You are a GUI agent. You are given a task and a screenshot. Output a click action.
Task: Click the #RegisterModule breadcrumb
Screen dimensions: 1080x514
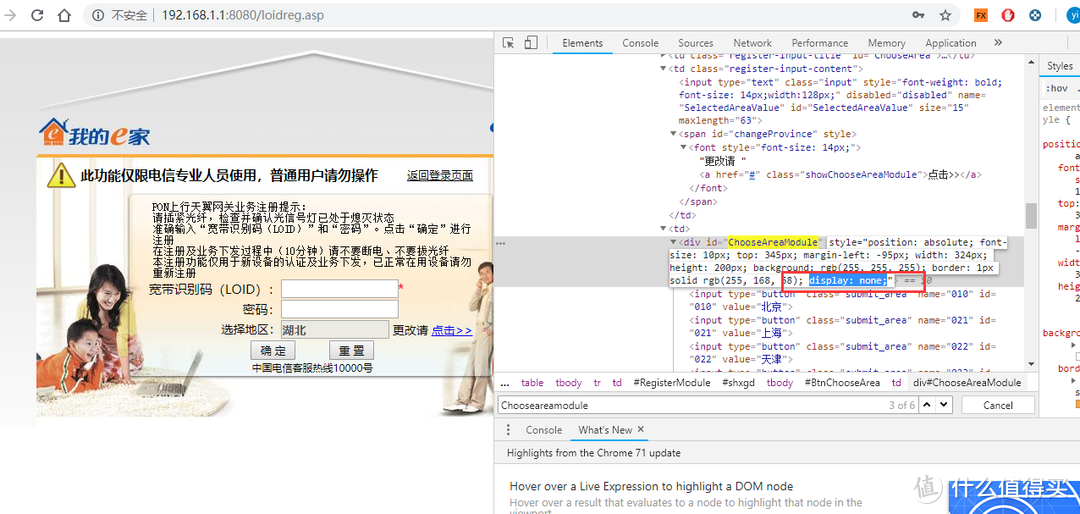click(672, 383)
